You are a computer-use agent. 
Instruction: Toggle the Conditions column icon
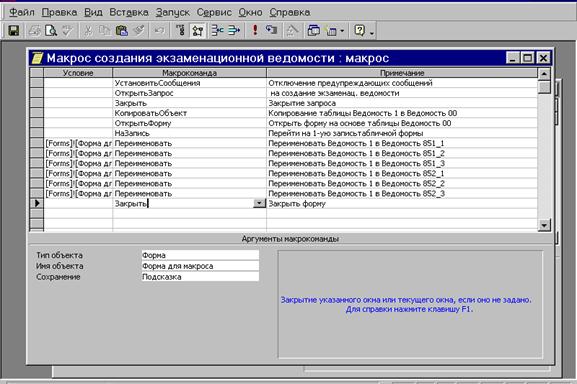coord(198,31)
